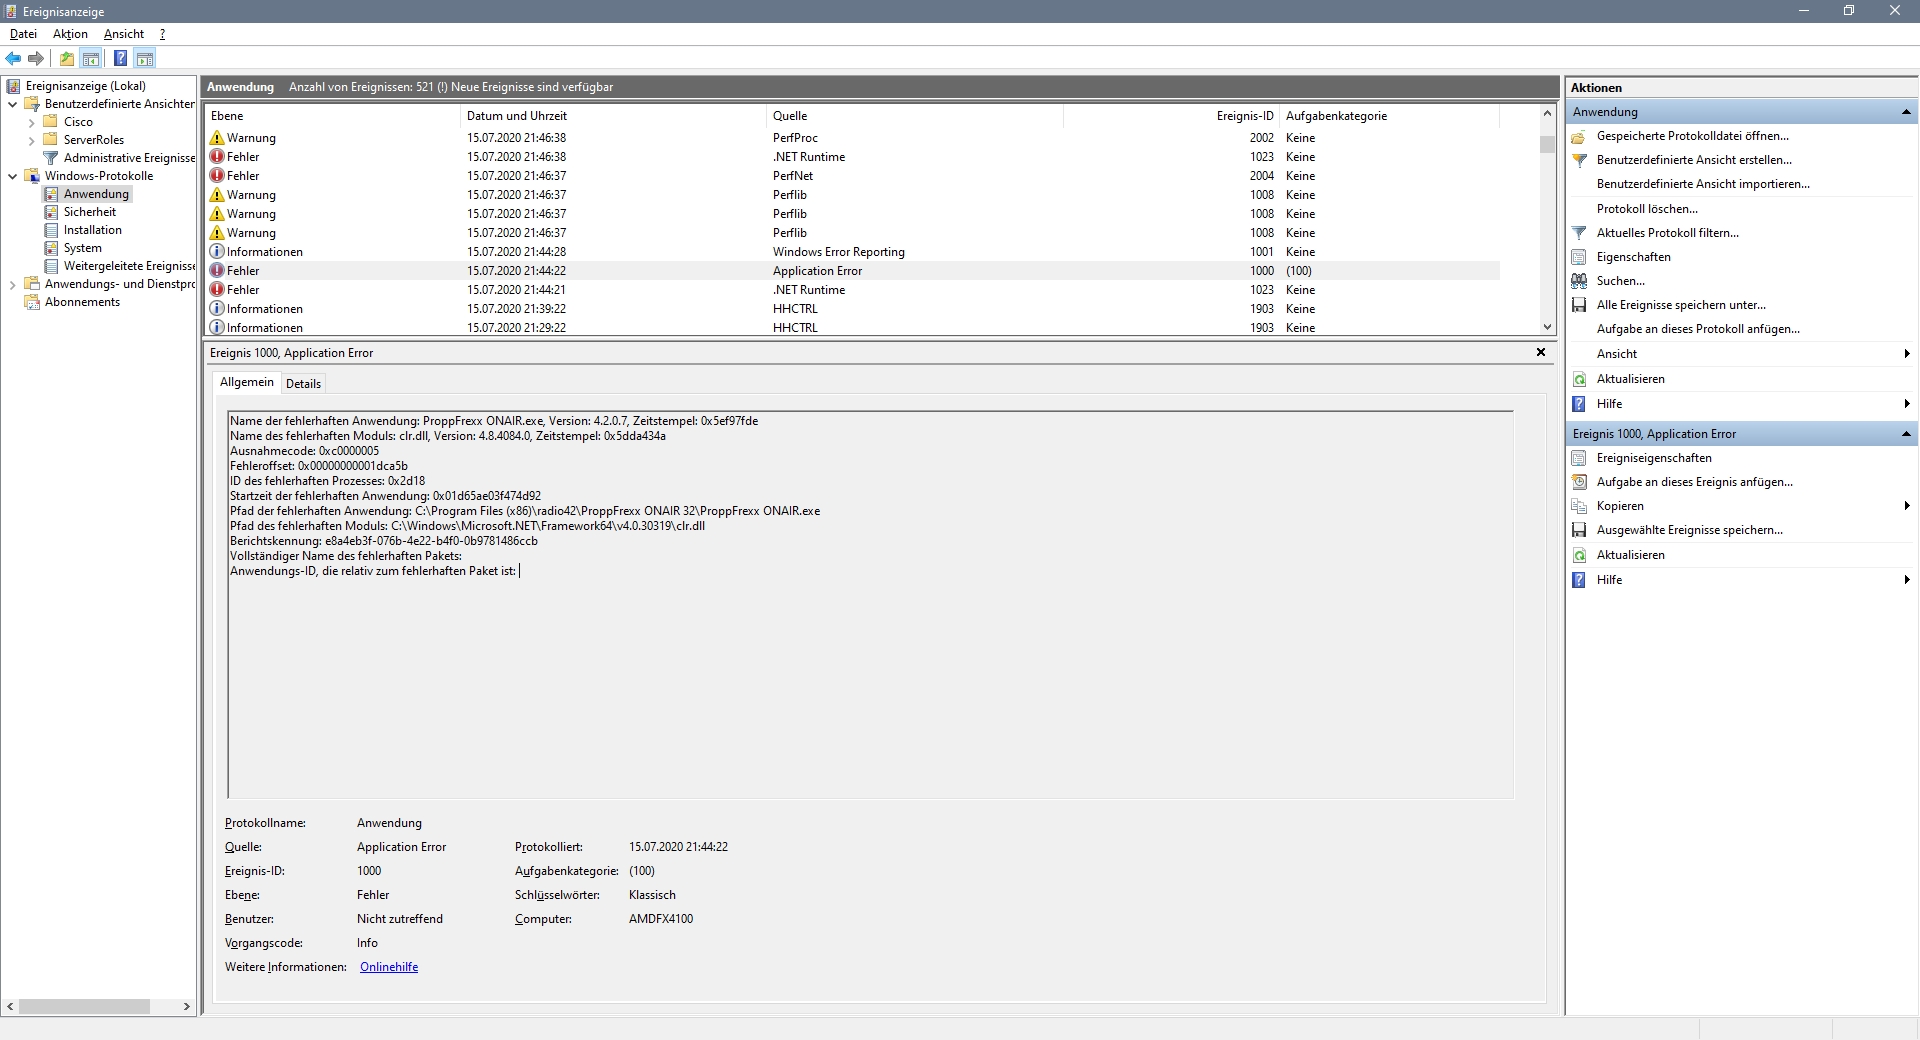This screenshot has width=1920, height=1040.
Task: Close the event preview pane
Action: 1540,352
